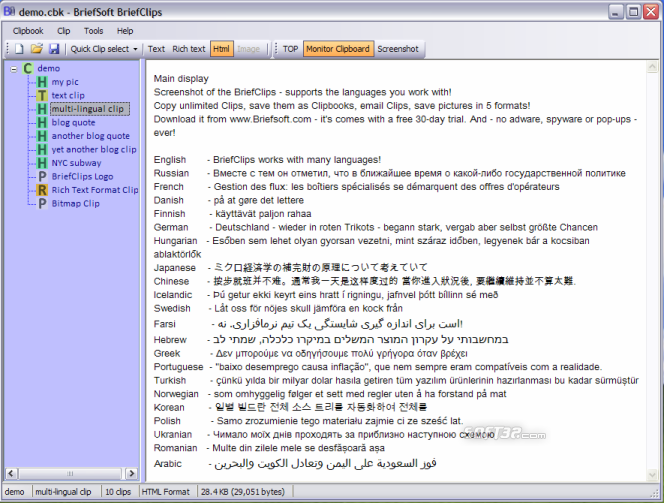664x503 pixels.
Task: Minimize the BriefClips window
Action: coord(616,12)
